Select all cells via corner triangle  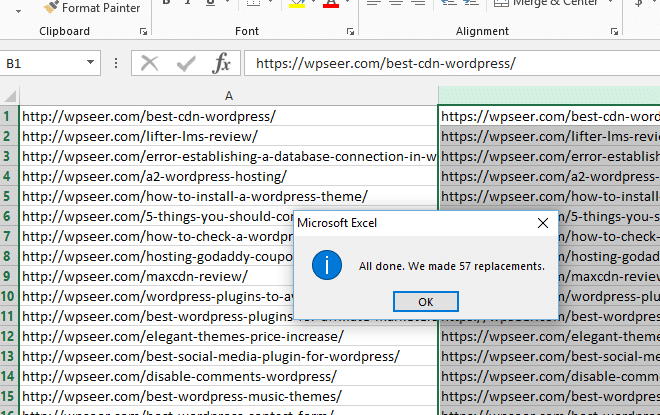click(10, 96)
